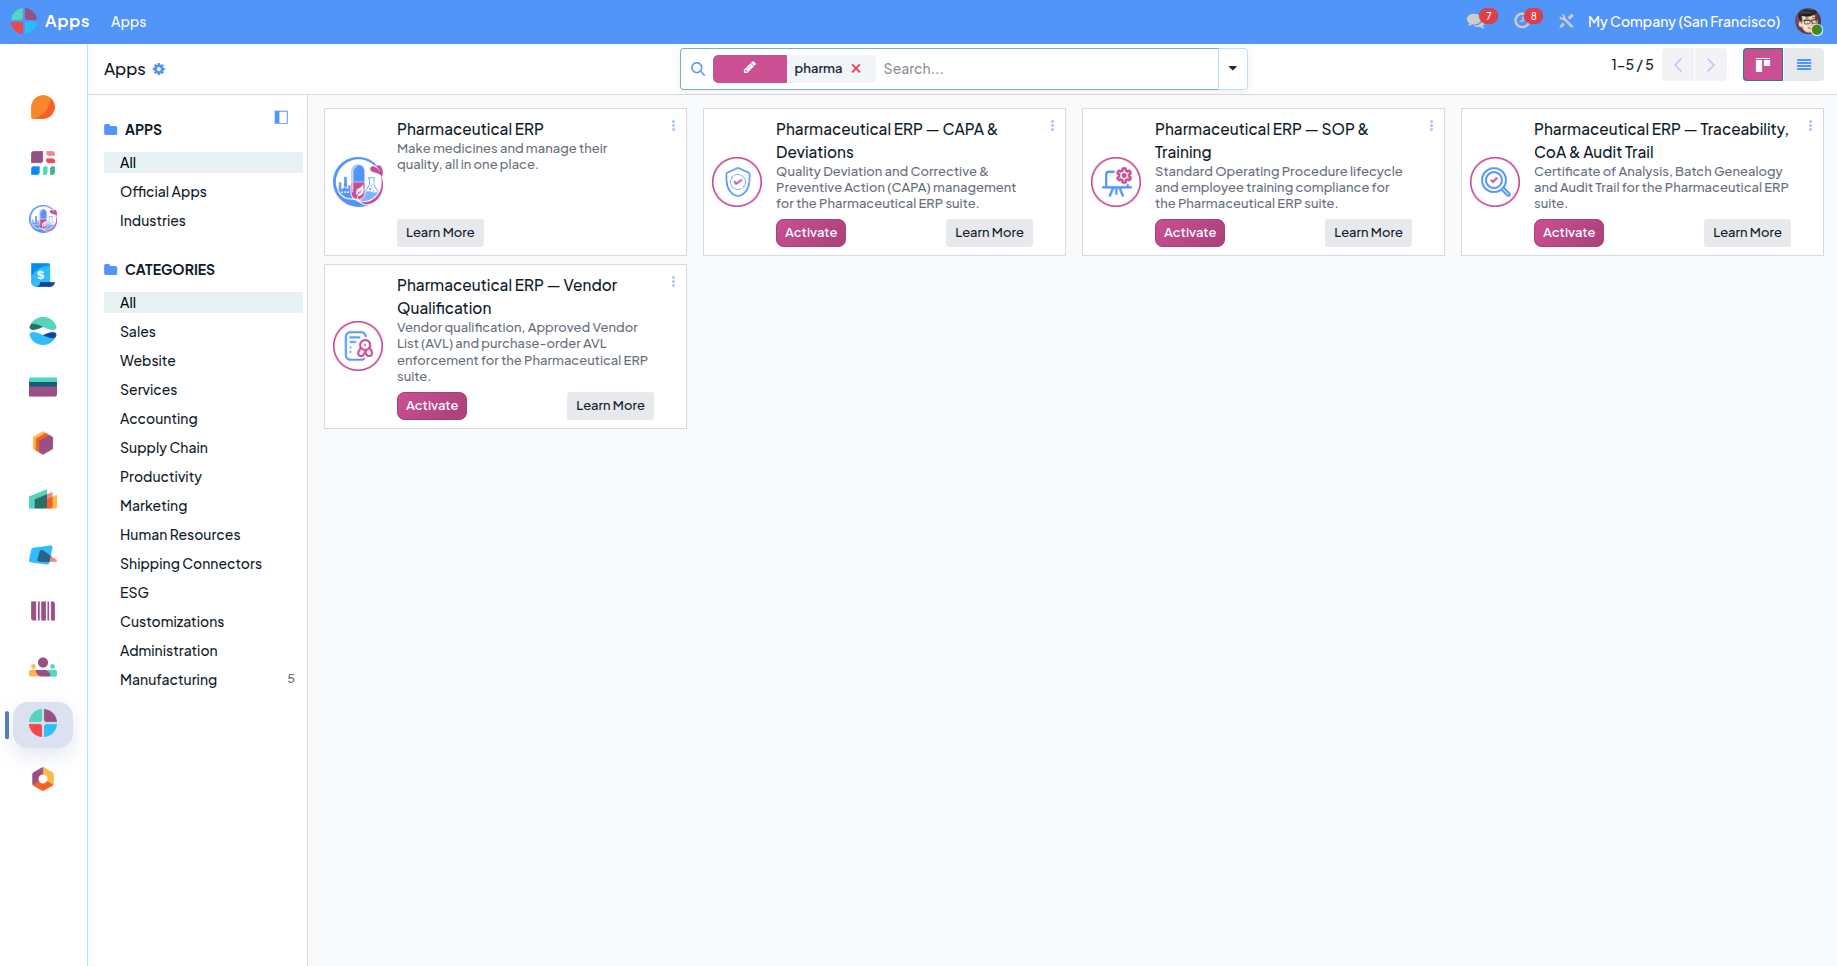The height and width of the screenshot is (966, 1837).
Task: Open the Invoicing app sidebar icon
Action: [x=43, y=275]
